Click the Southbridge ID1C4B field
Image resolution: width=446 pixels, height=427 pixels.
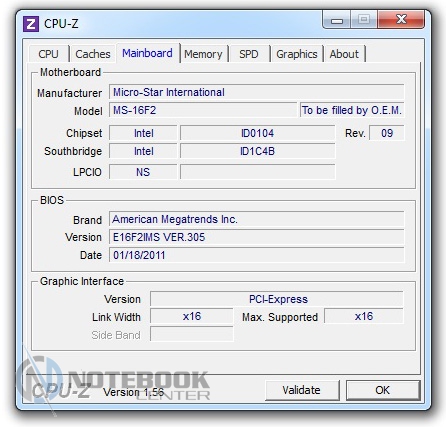click(x=258, y=151)
